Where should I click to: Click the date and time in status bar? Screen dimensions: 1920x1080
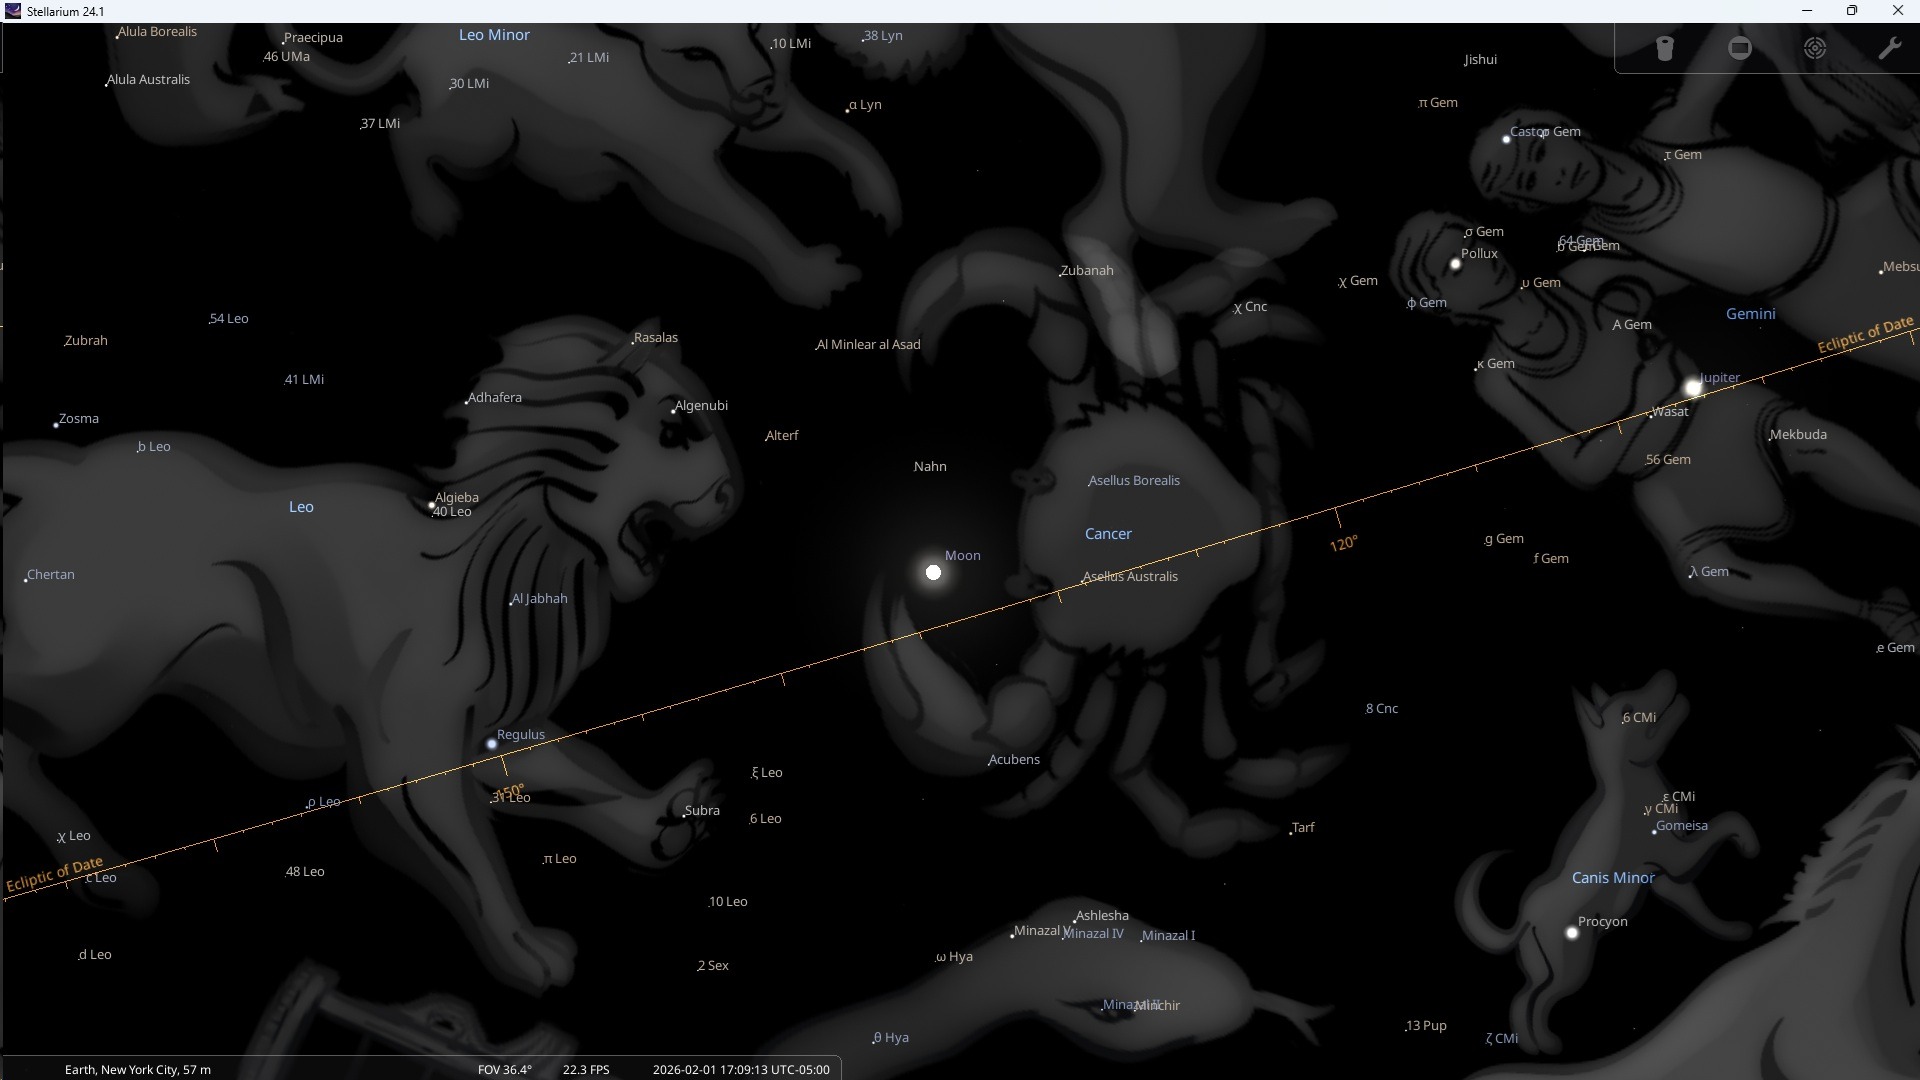tap(740, 1069)
